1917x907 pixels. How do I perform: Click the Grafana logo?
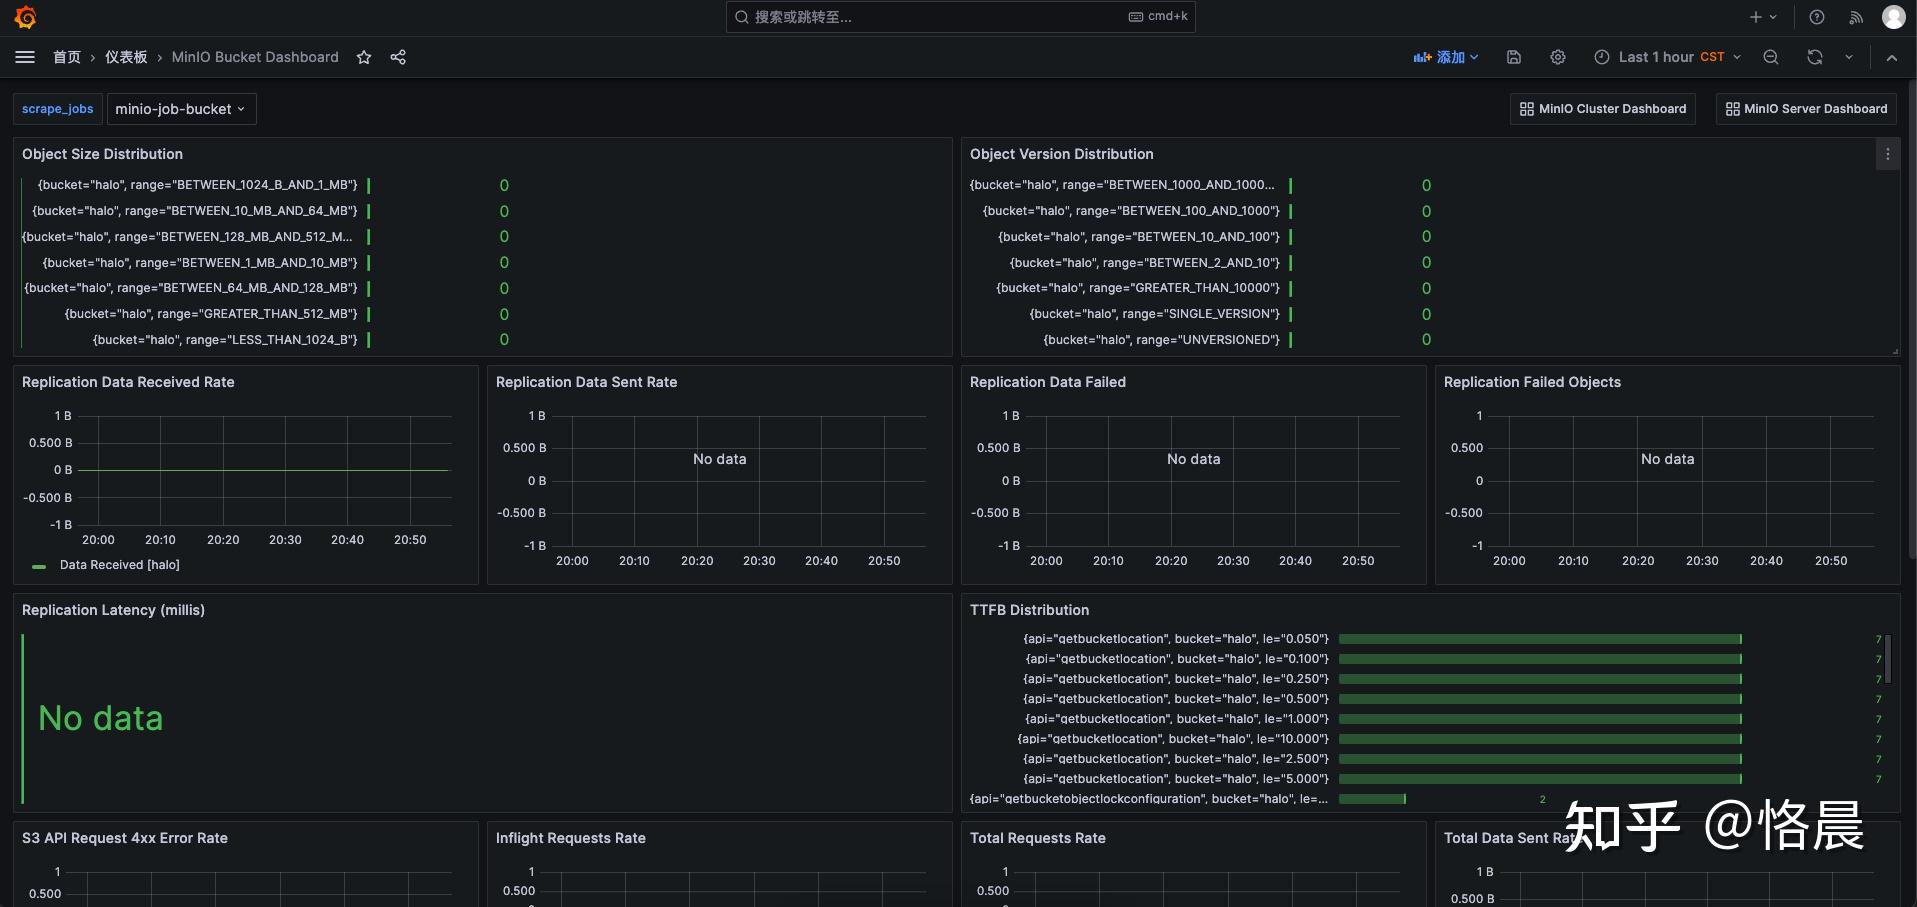[25, 17]
